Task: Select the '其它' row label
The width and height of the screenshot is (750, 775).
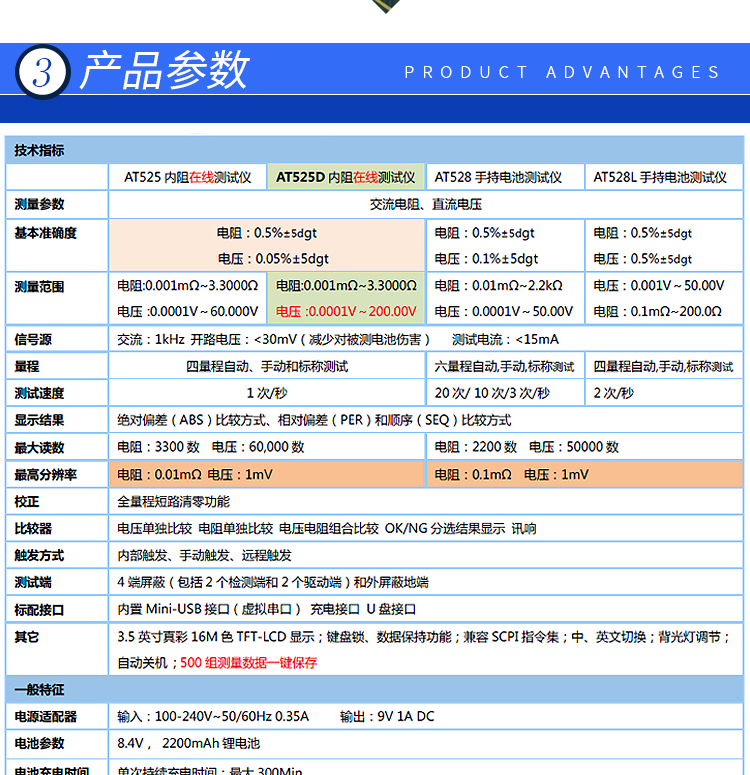Action: (27, 637)
